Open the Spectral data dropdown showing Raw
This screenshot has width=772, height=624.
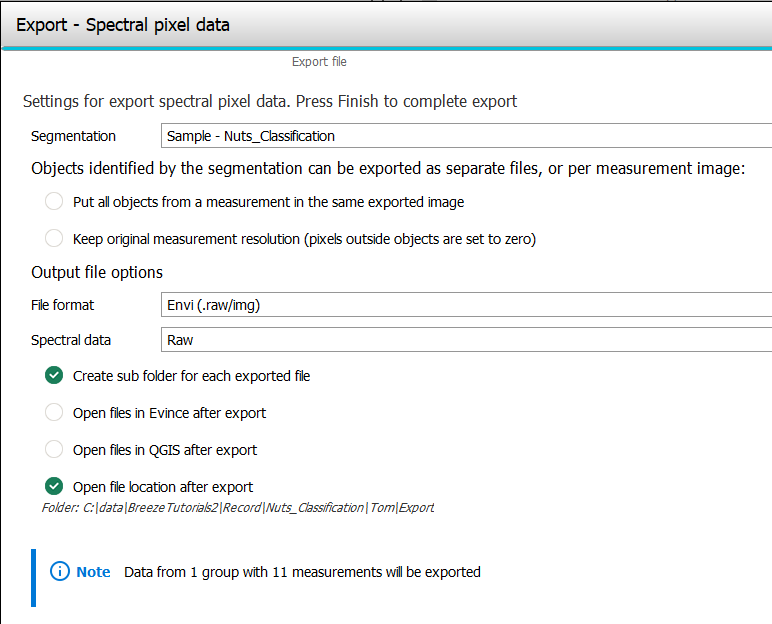466,340
